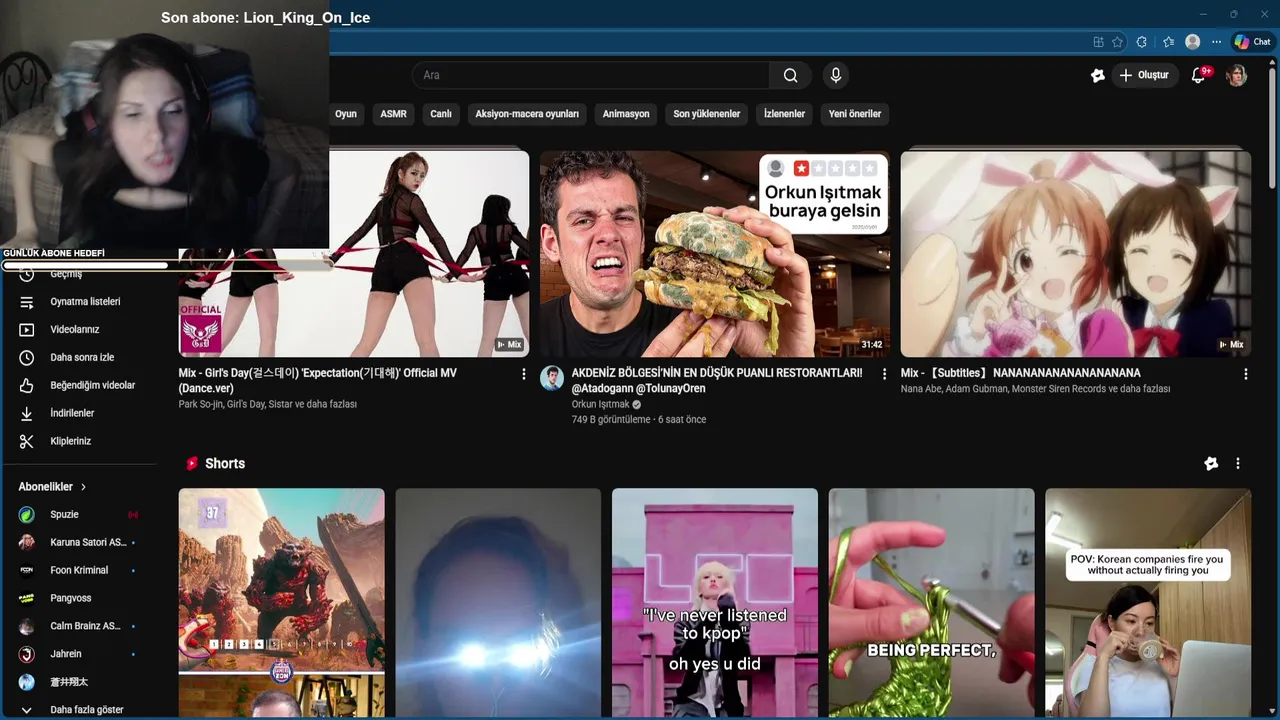The height and width of the screenshot is (720, 1280).
Task: Select Aksiyon-macera oyunları chip
Action: point(527,114)
